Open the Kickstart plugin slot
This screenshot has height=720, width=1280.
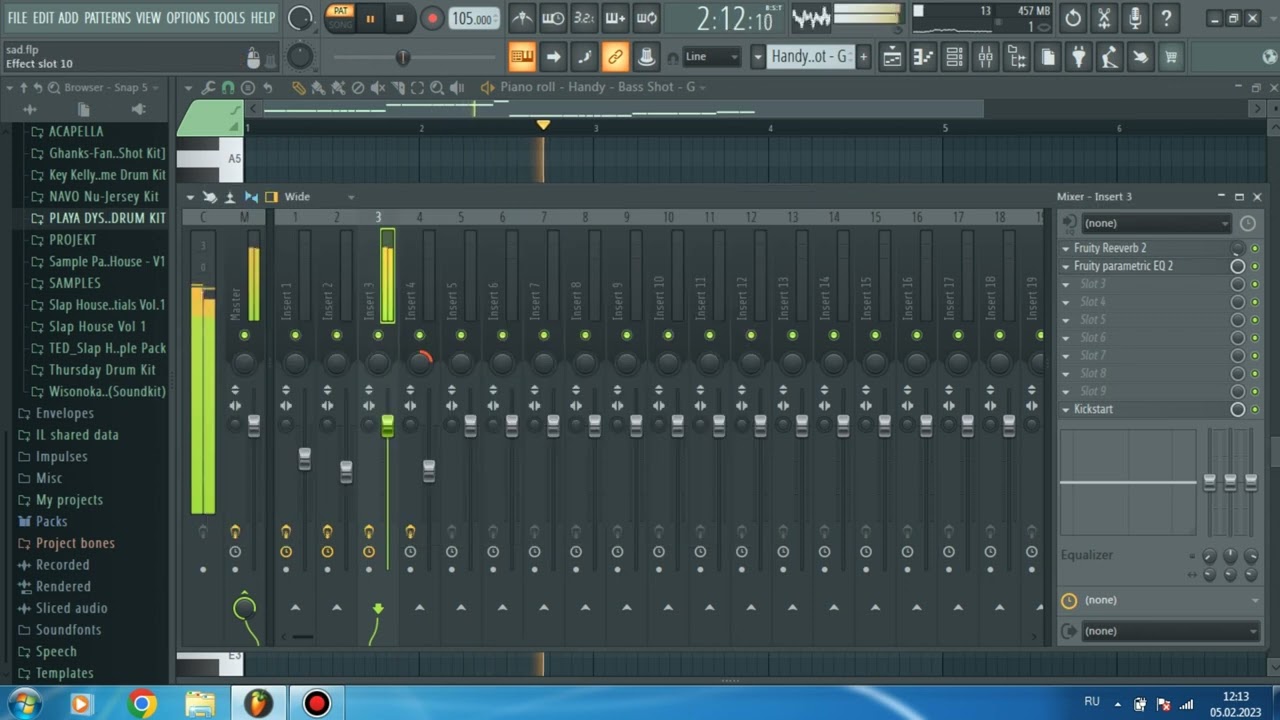[1093, 409]
